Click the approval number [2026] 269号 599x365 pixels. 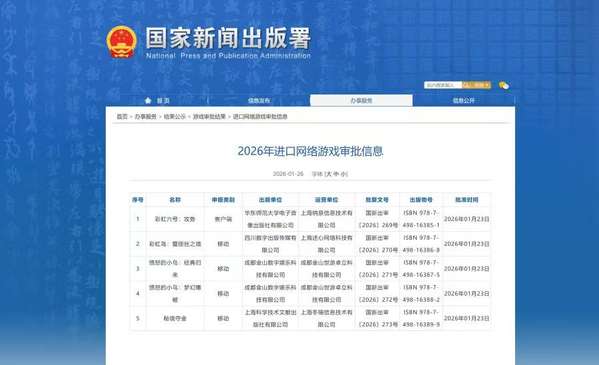point(377,219)
